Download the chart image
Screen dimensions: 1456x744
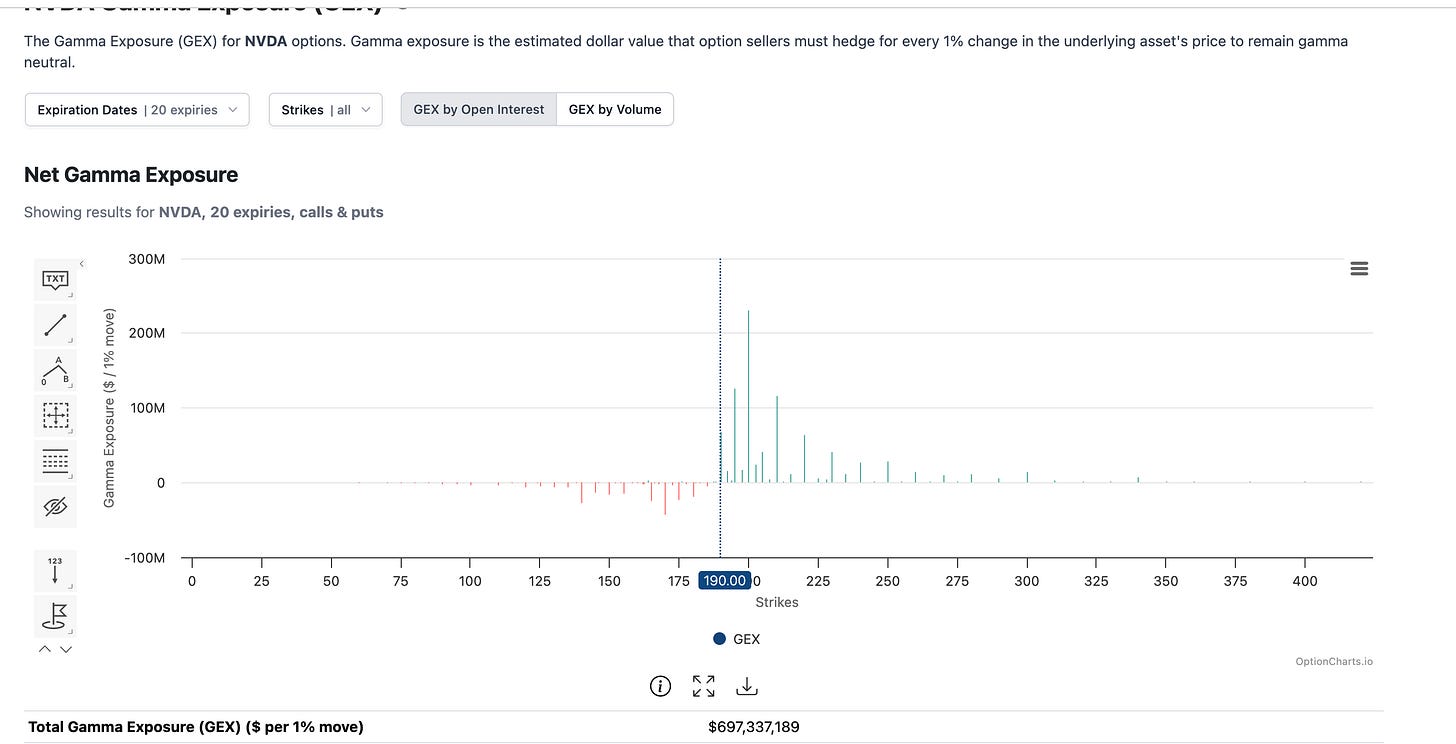click(747, 686)
